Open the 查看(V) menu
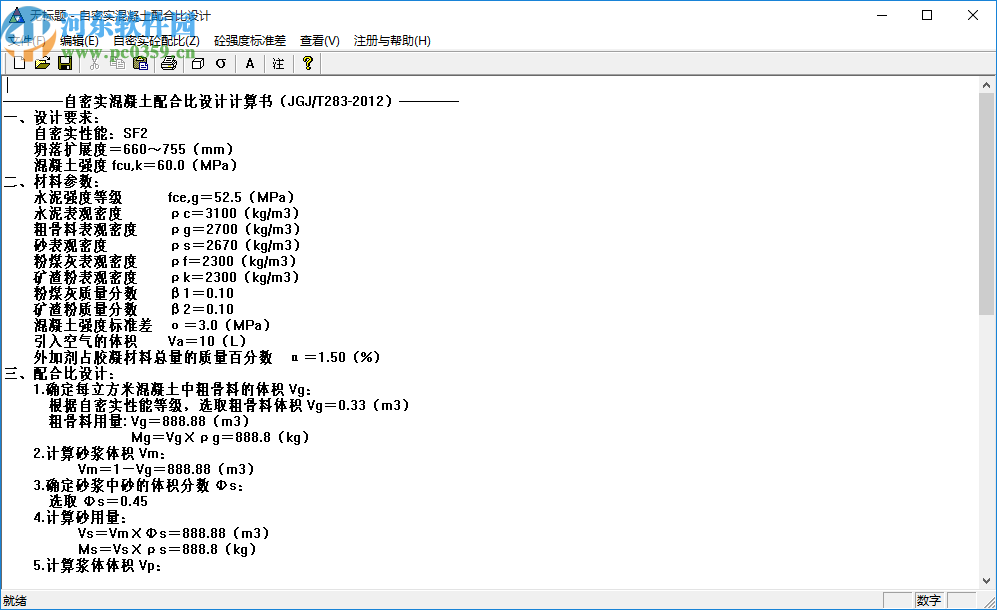Image resolution: width=997 pixels, height=610 pixels. [x=319, y=41]
